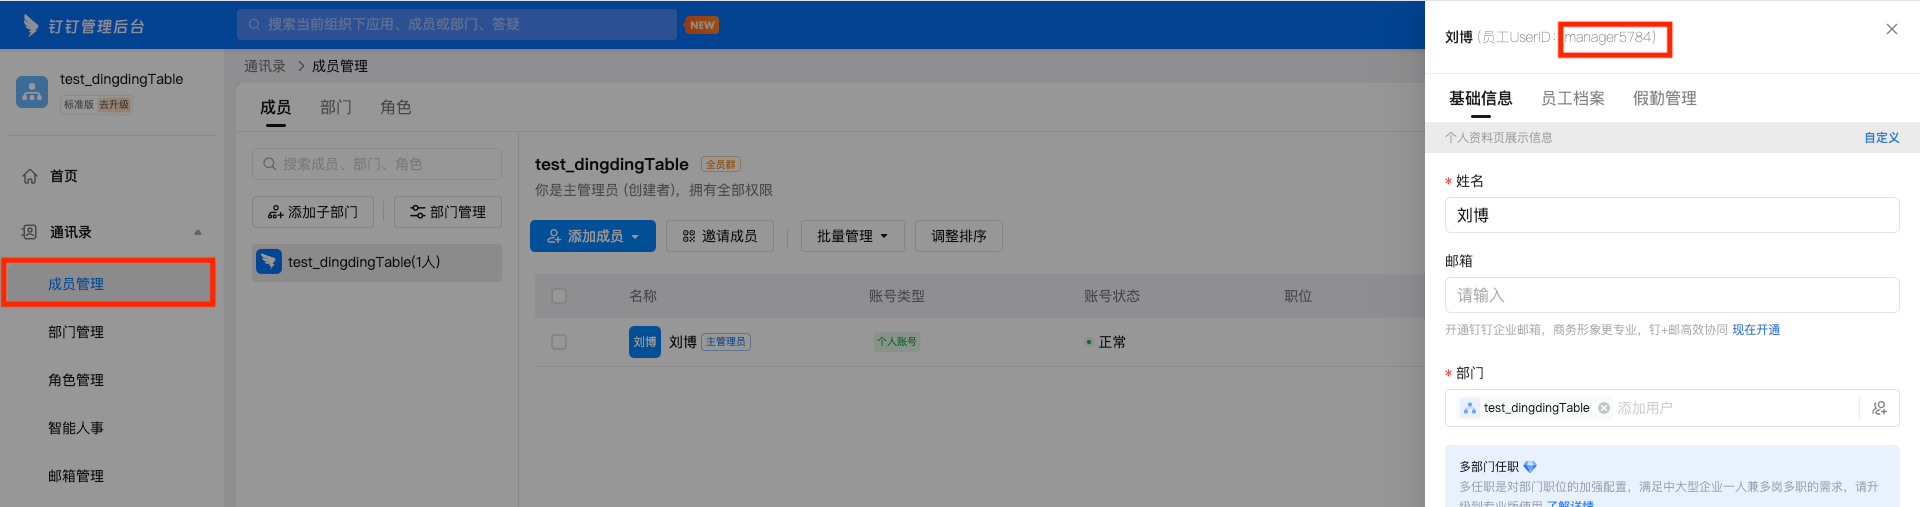
Task: Click the 部门 field 添加用户 placeholder
Action: click(x=1645, y=408)
